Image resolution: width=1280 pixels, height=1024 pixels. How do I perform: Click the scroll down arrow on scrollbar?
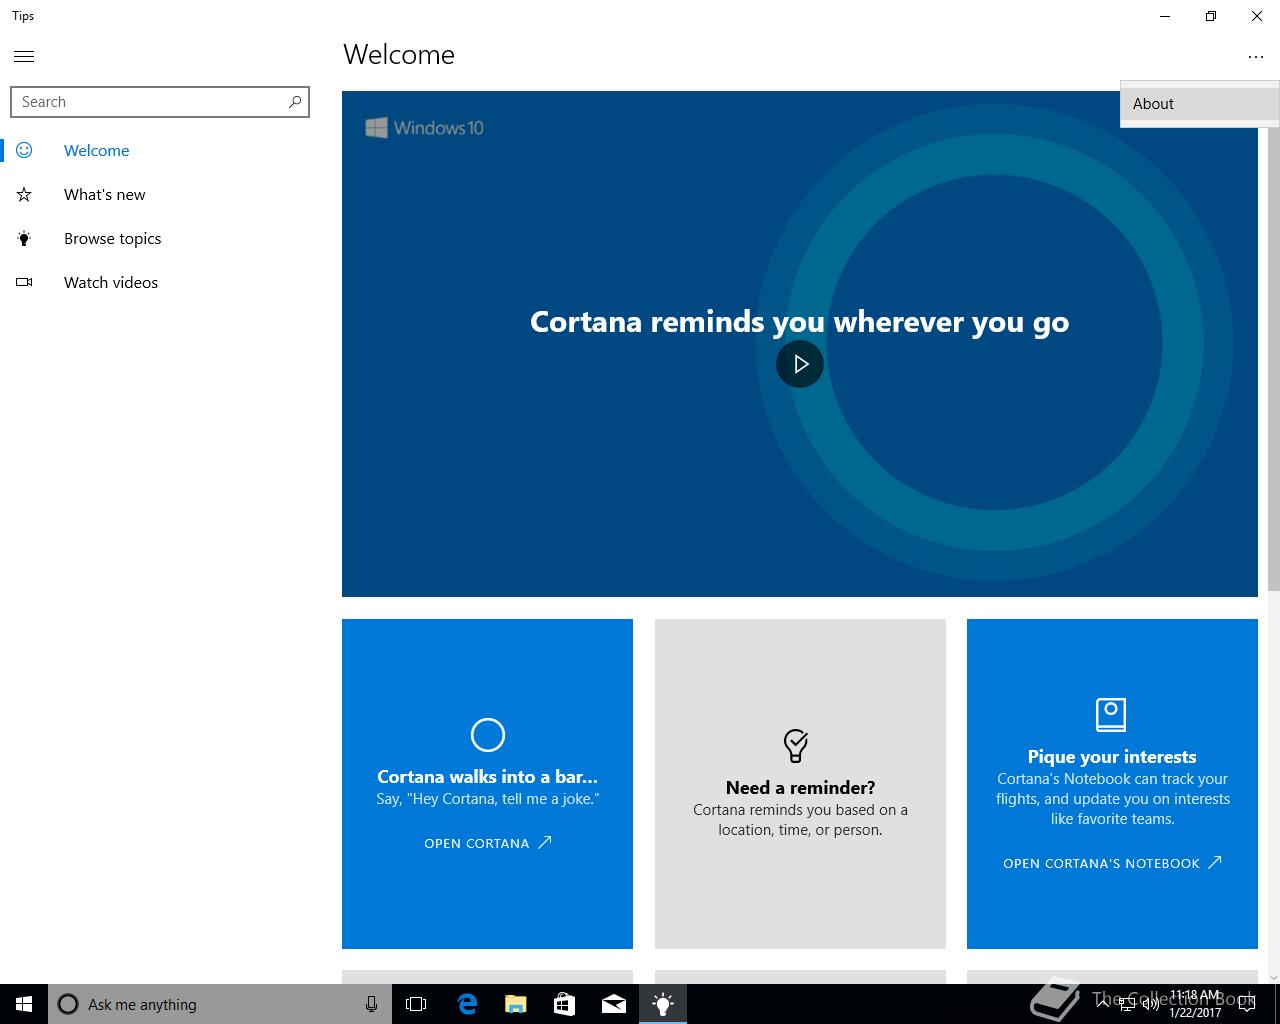click(1273, 977)
